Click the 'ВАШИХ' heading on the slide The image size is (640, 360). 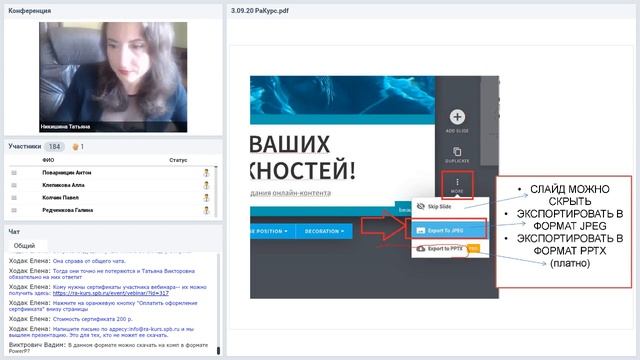[289, 144]
